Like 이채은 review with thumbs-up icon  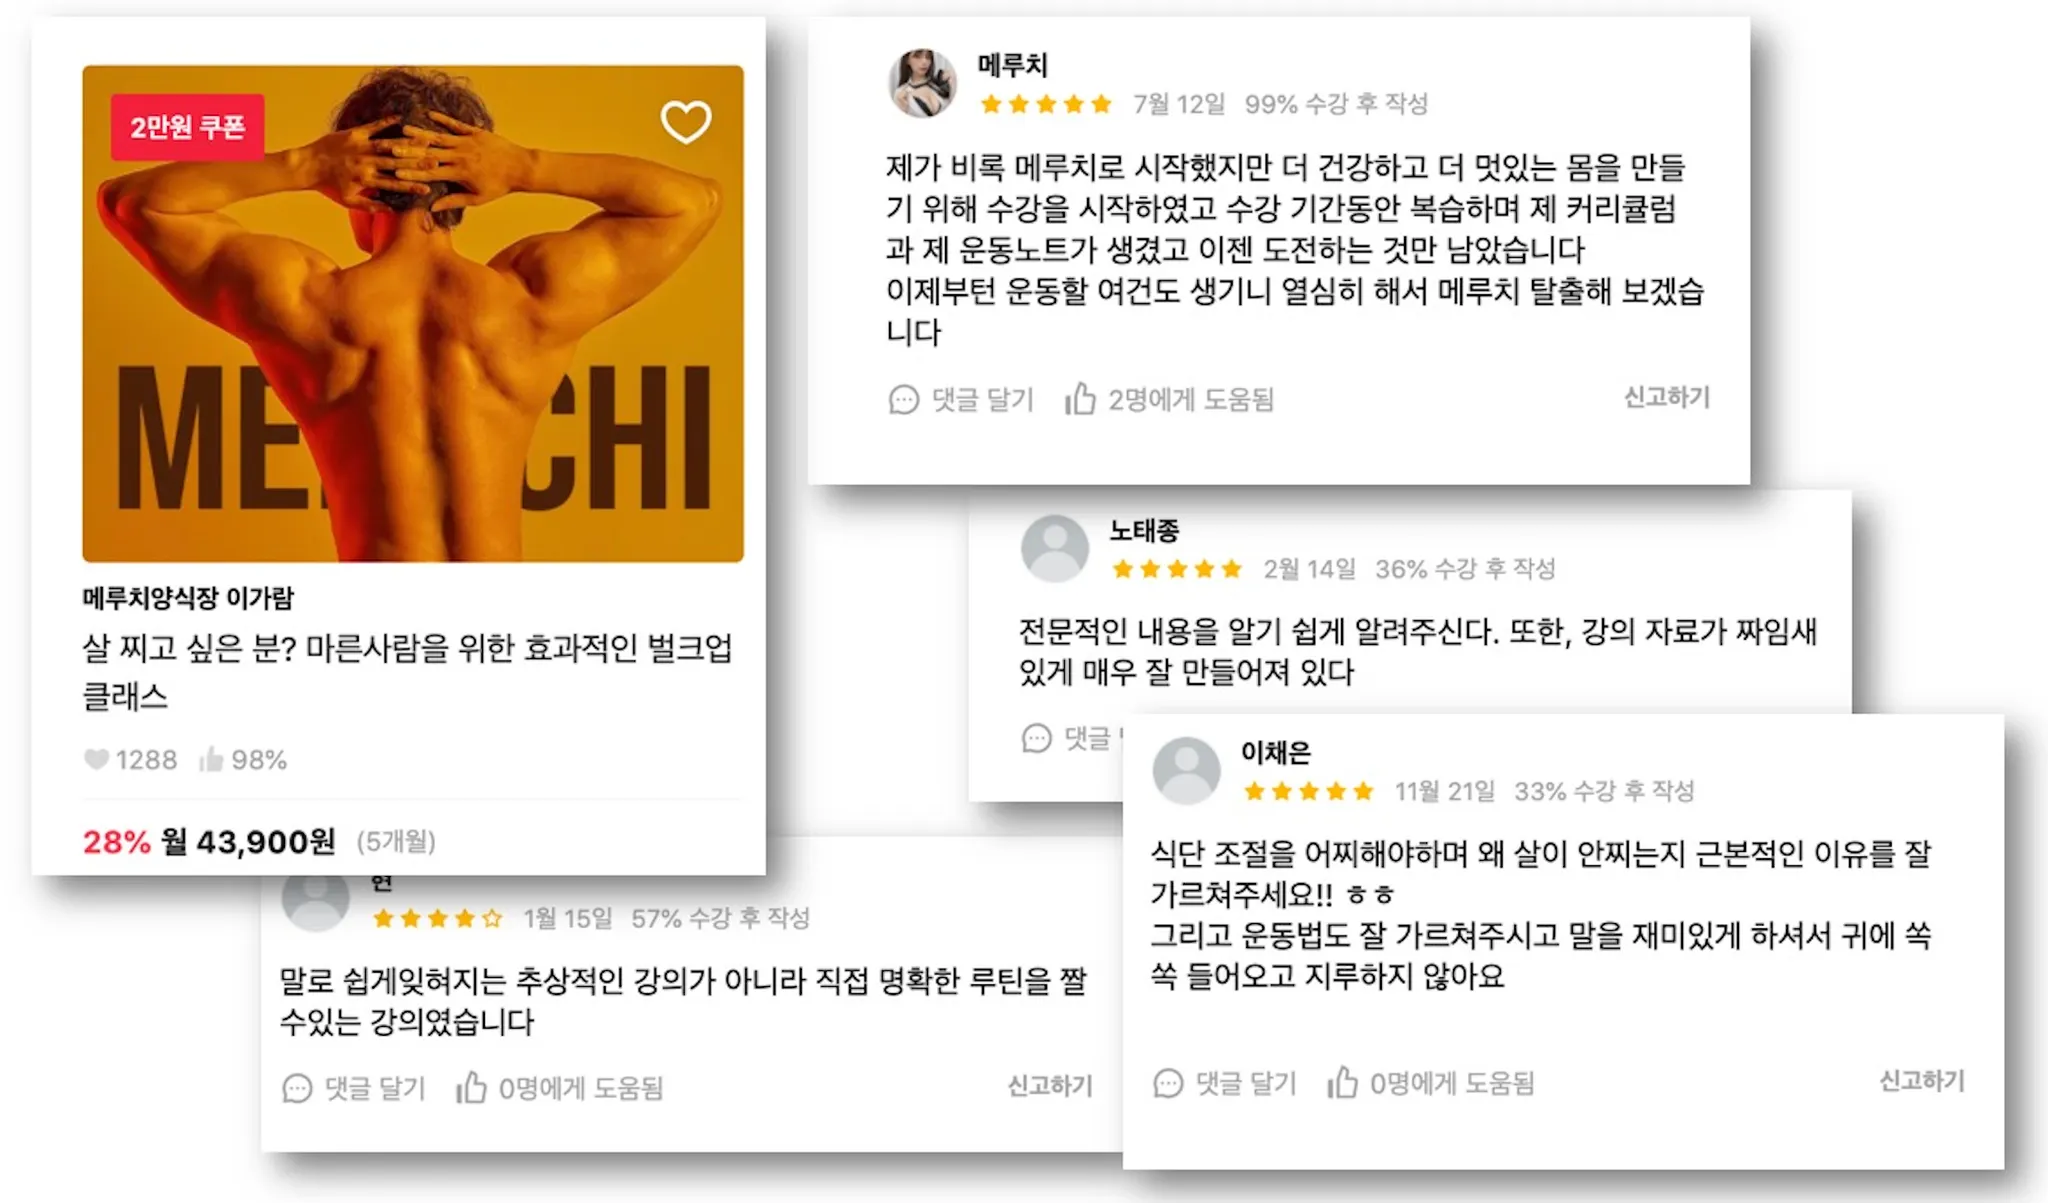pyautogui.click(x=1342, y=1082)
